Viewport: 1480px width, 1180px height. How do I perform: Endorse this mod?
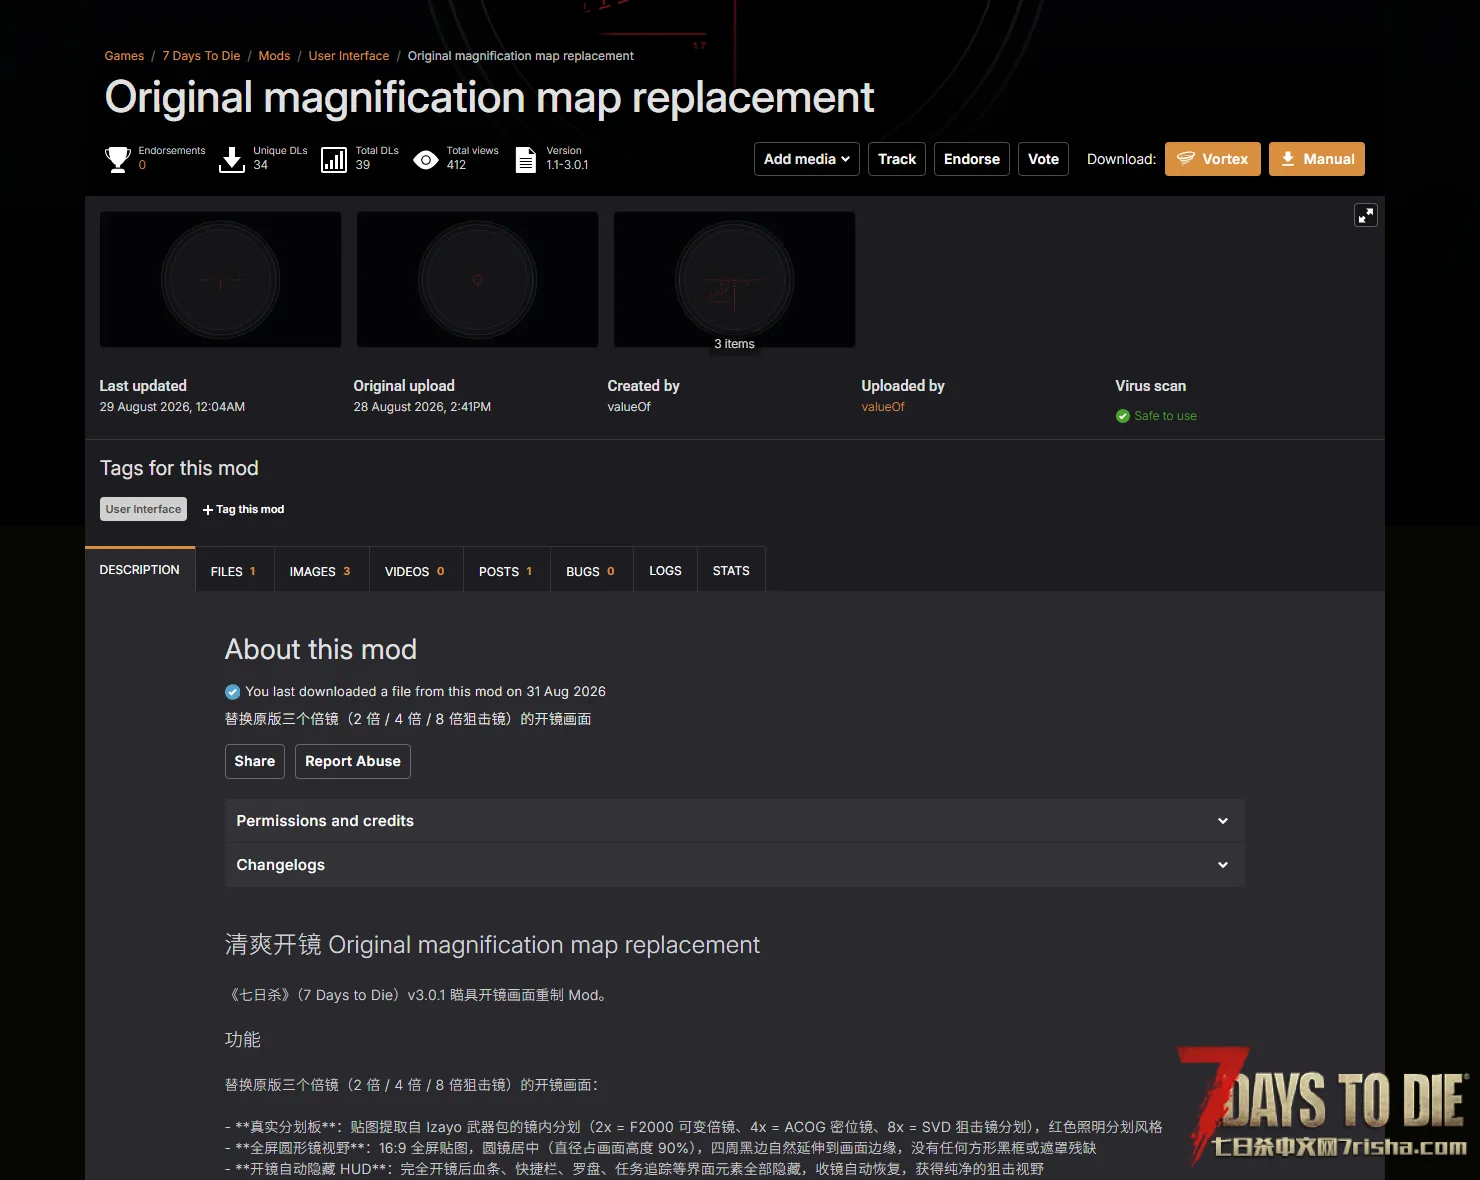tap(972, 159)
